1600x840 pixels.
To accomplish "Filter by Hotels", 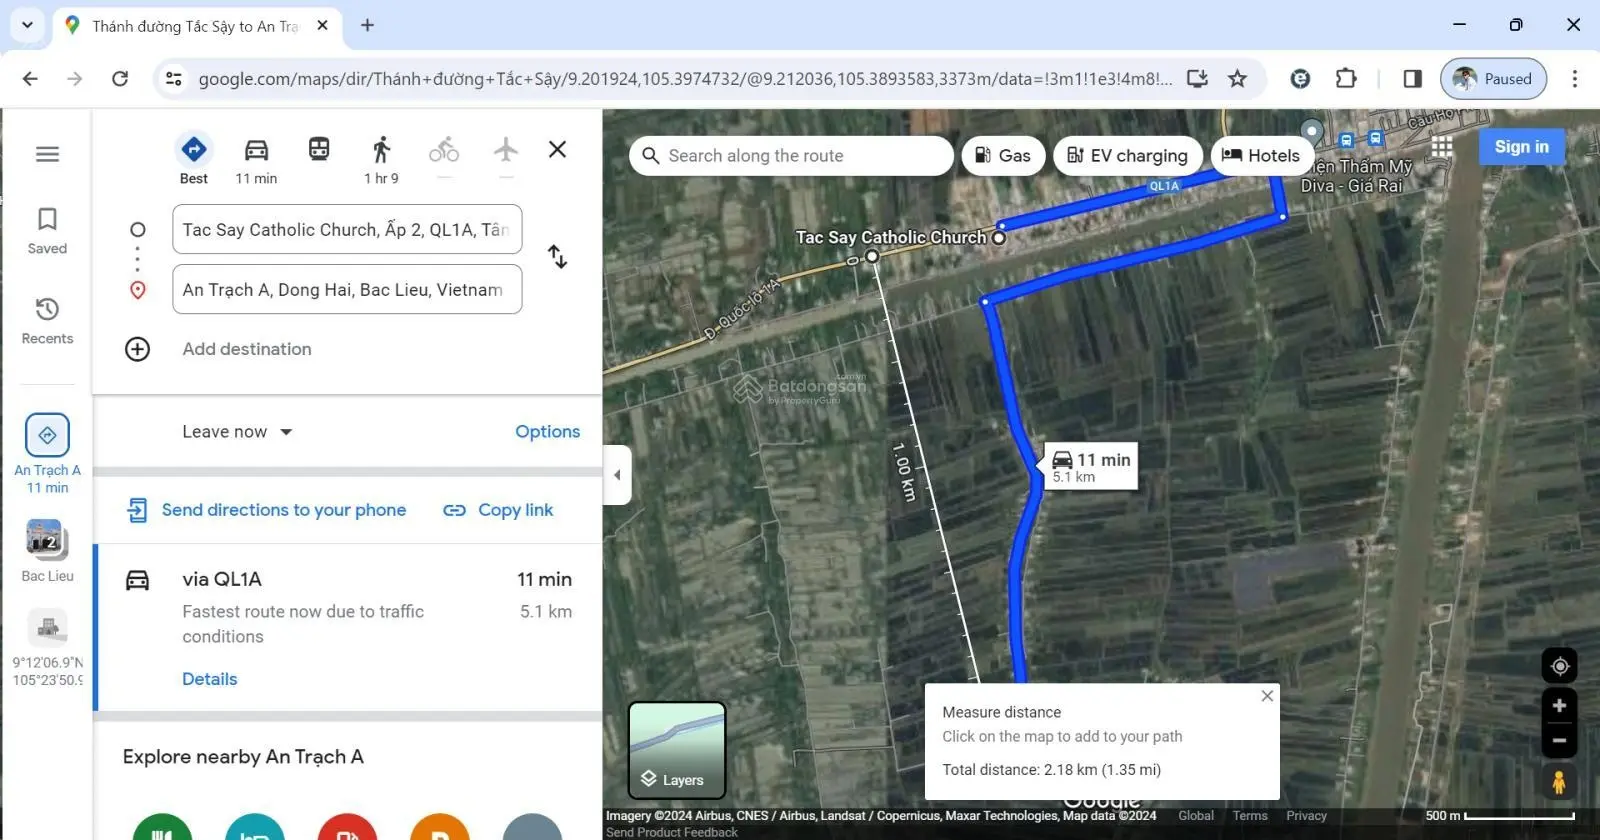I will coord(1261,156).
